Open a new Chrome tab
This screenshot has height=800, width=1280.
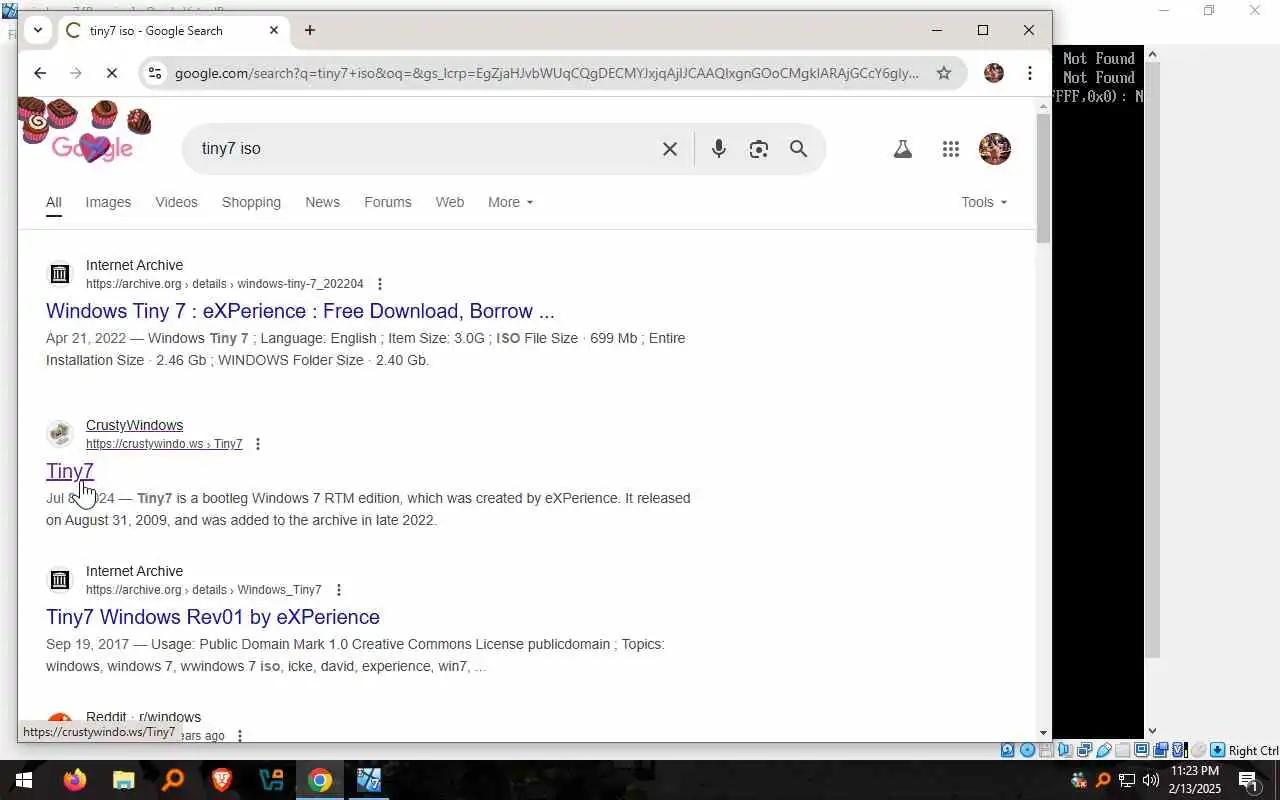tap(310, 30)
